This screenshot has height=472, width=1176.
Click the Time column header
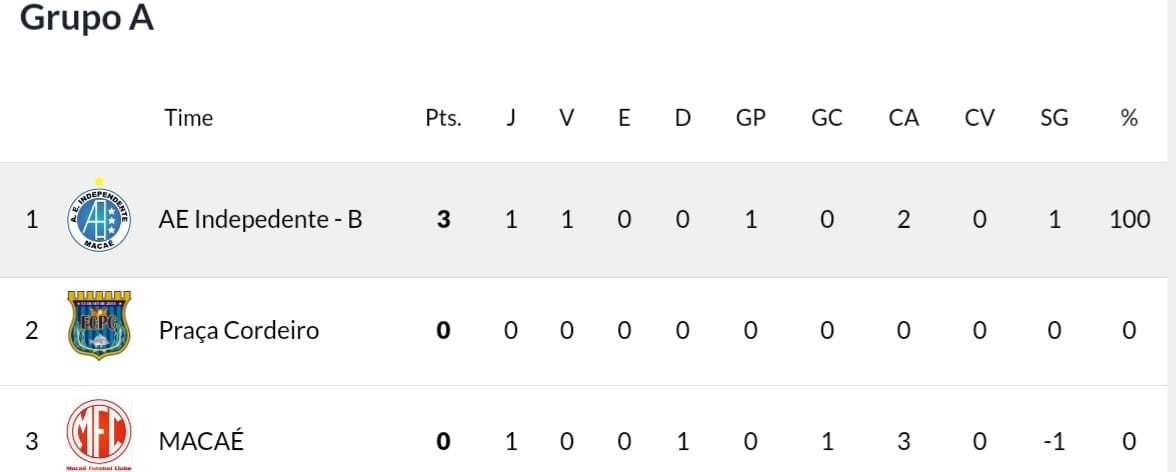coord(189,118)
